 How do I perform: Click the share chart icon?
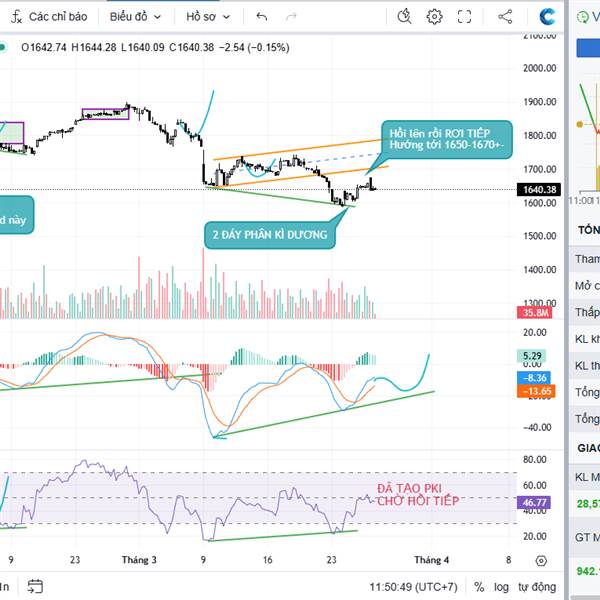[504, 17]
